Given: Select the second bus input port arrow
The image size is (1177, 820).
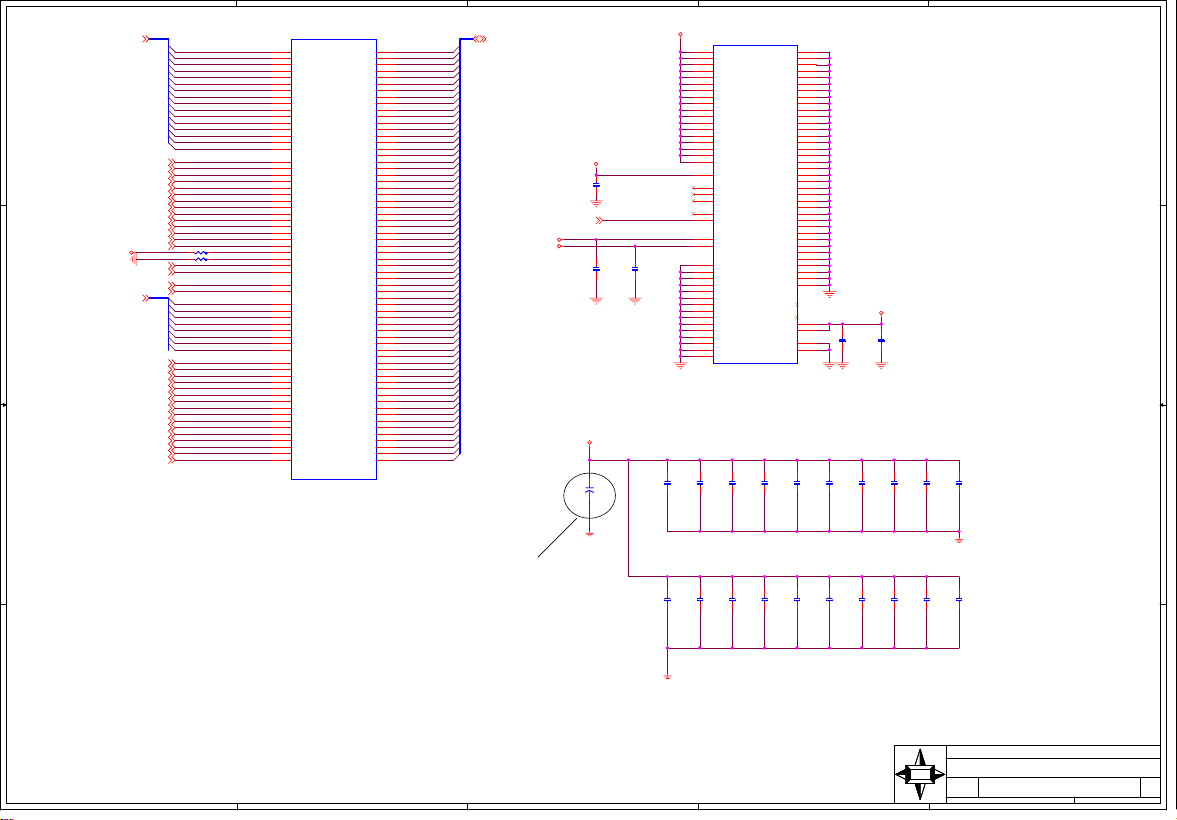Looking at the screenshot, I should tap(146, 298).
